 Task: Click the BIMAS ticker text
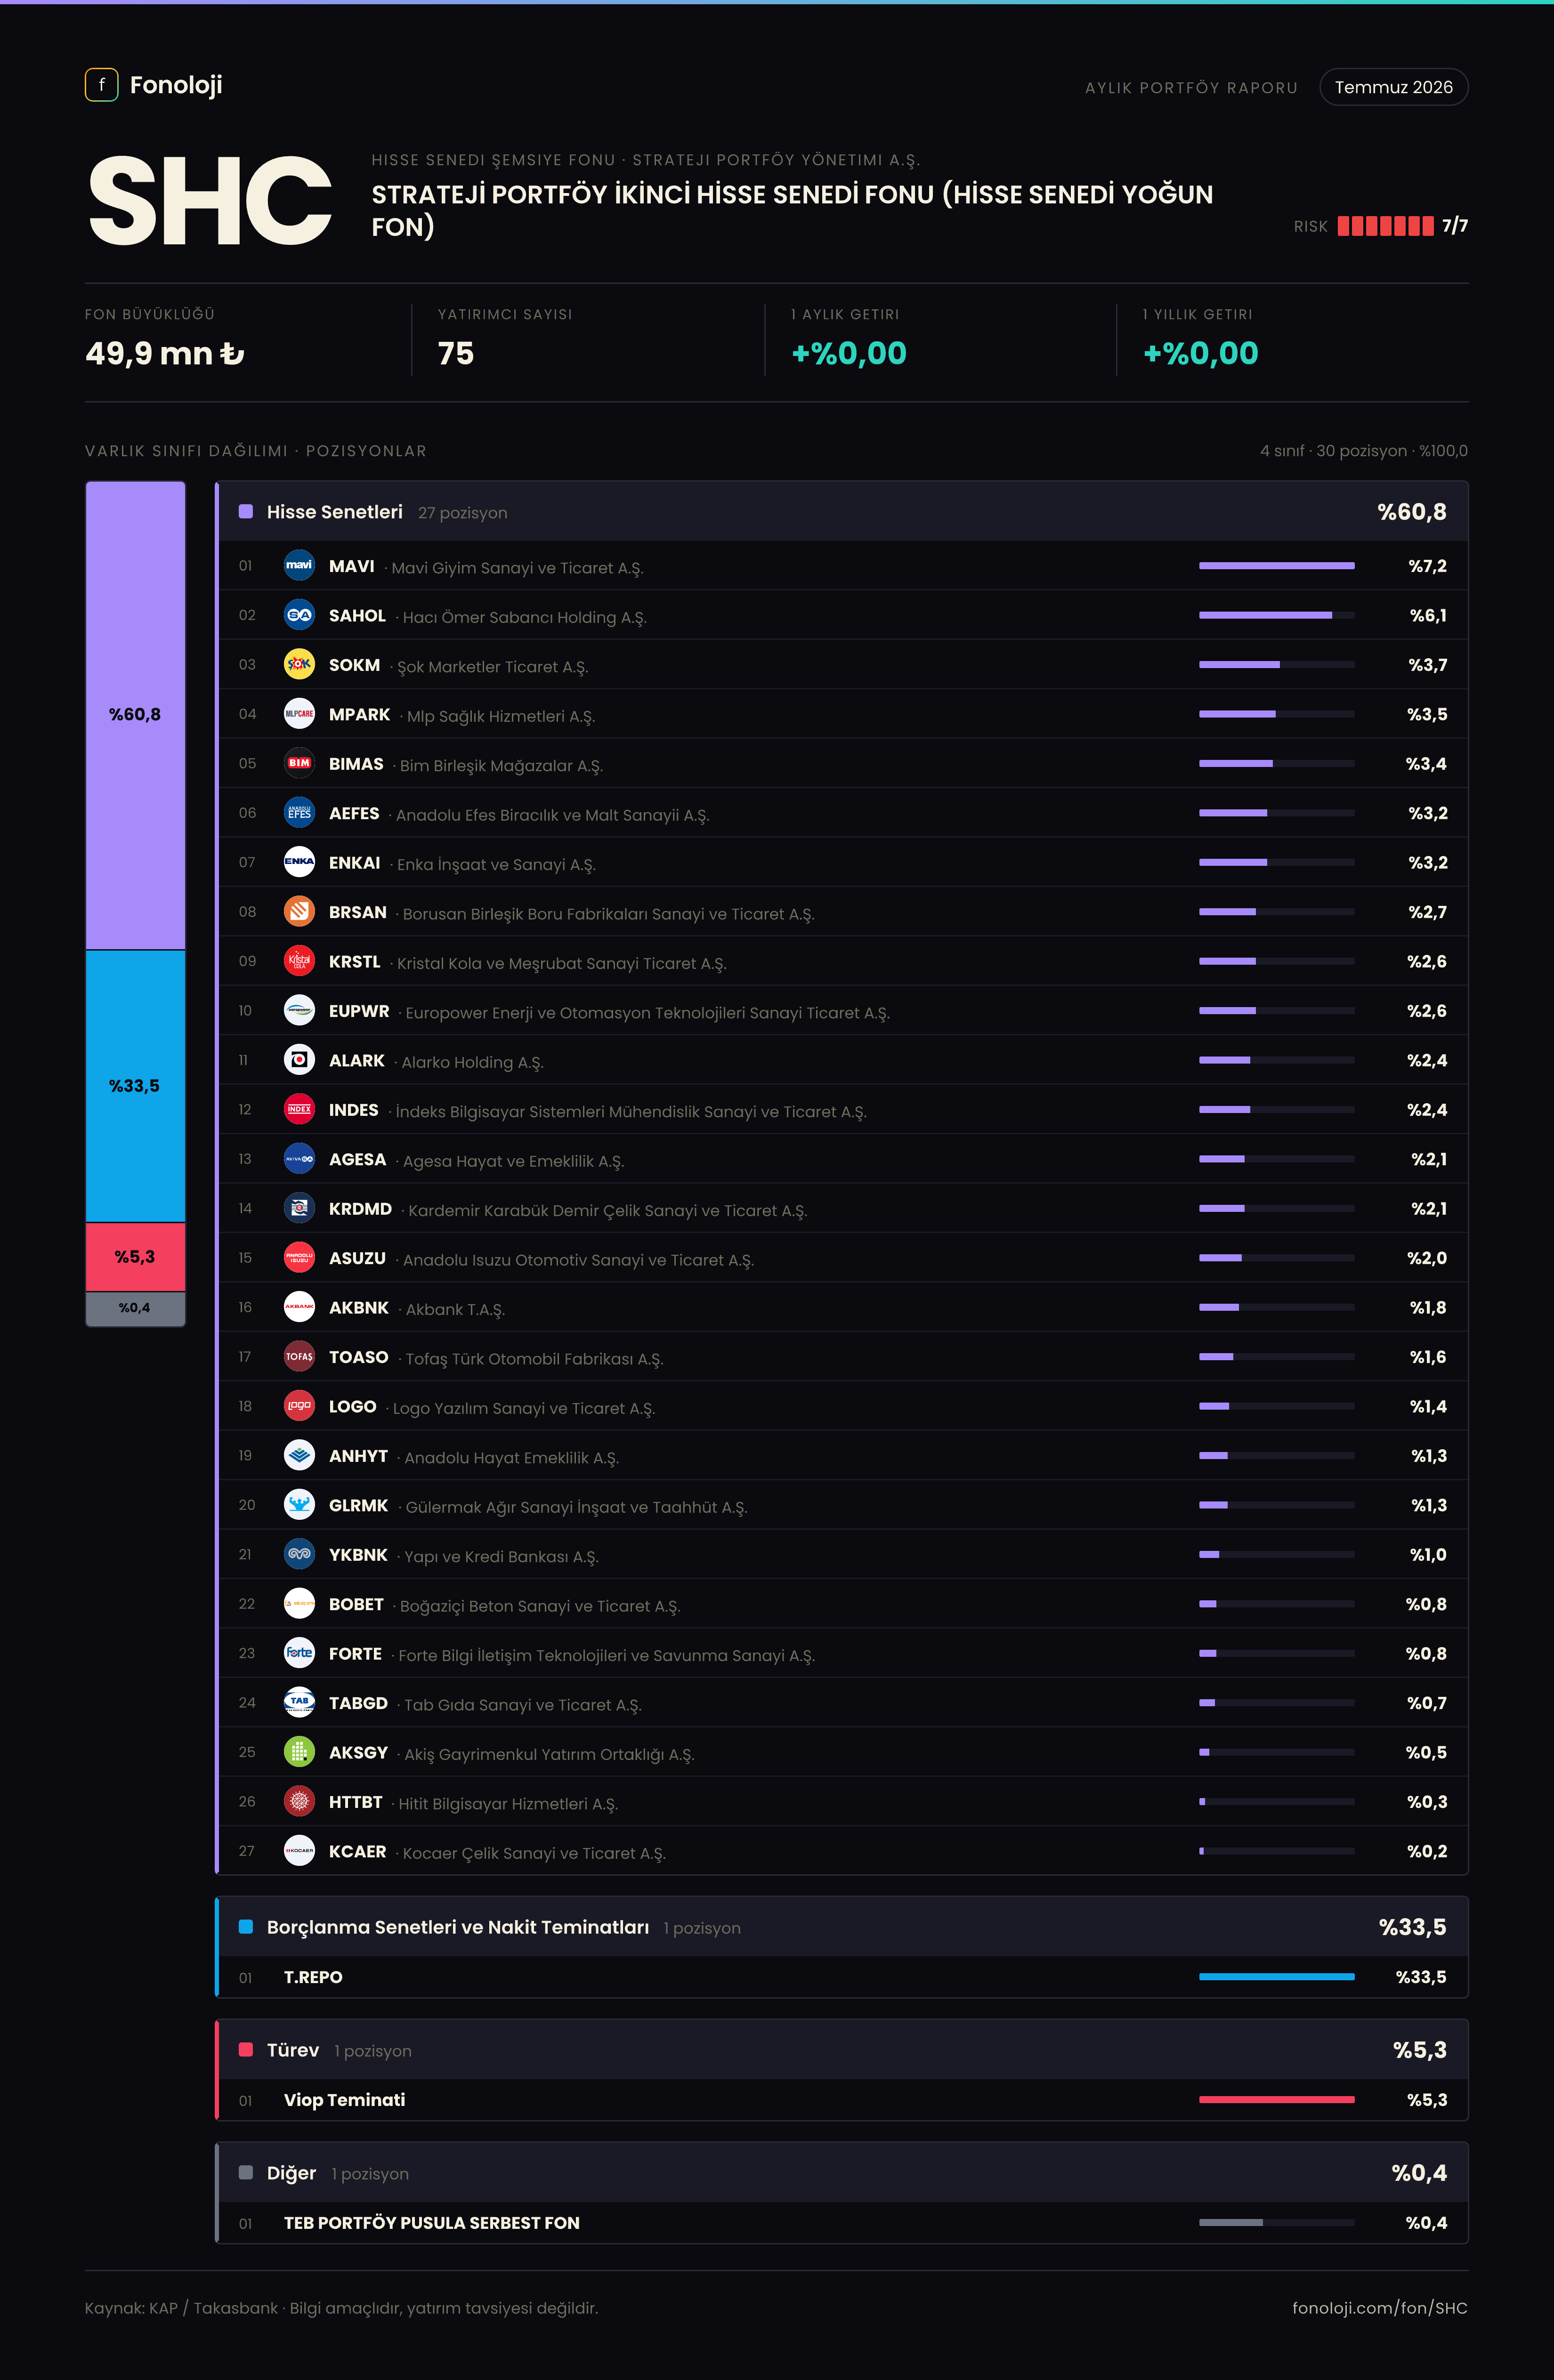pyautogui.click(x=356, y=764)
